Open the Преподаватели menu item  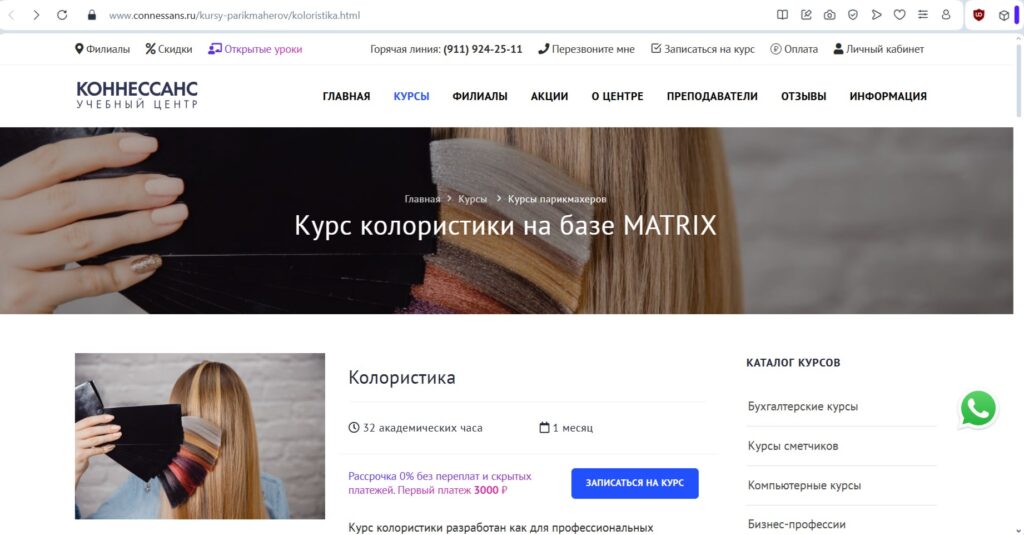pos(712,96)
